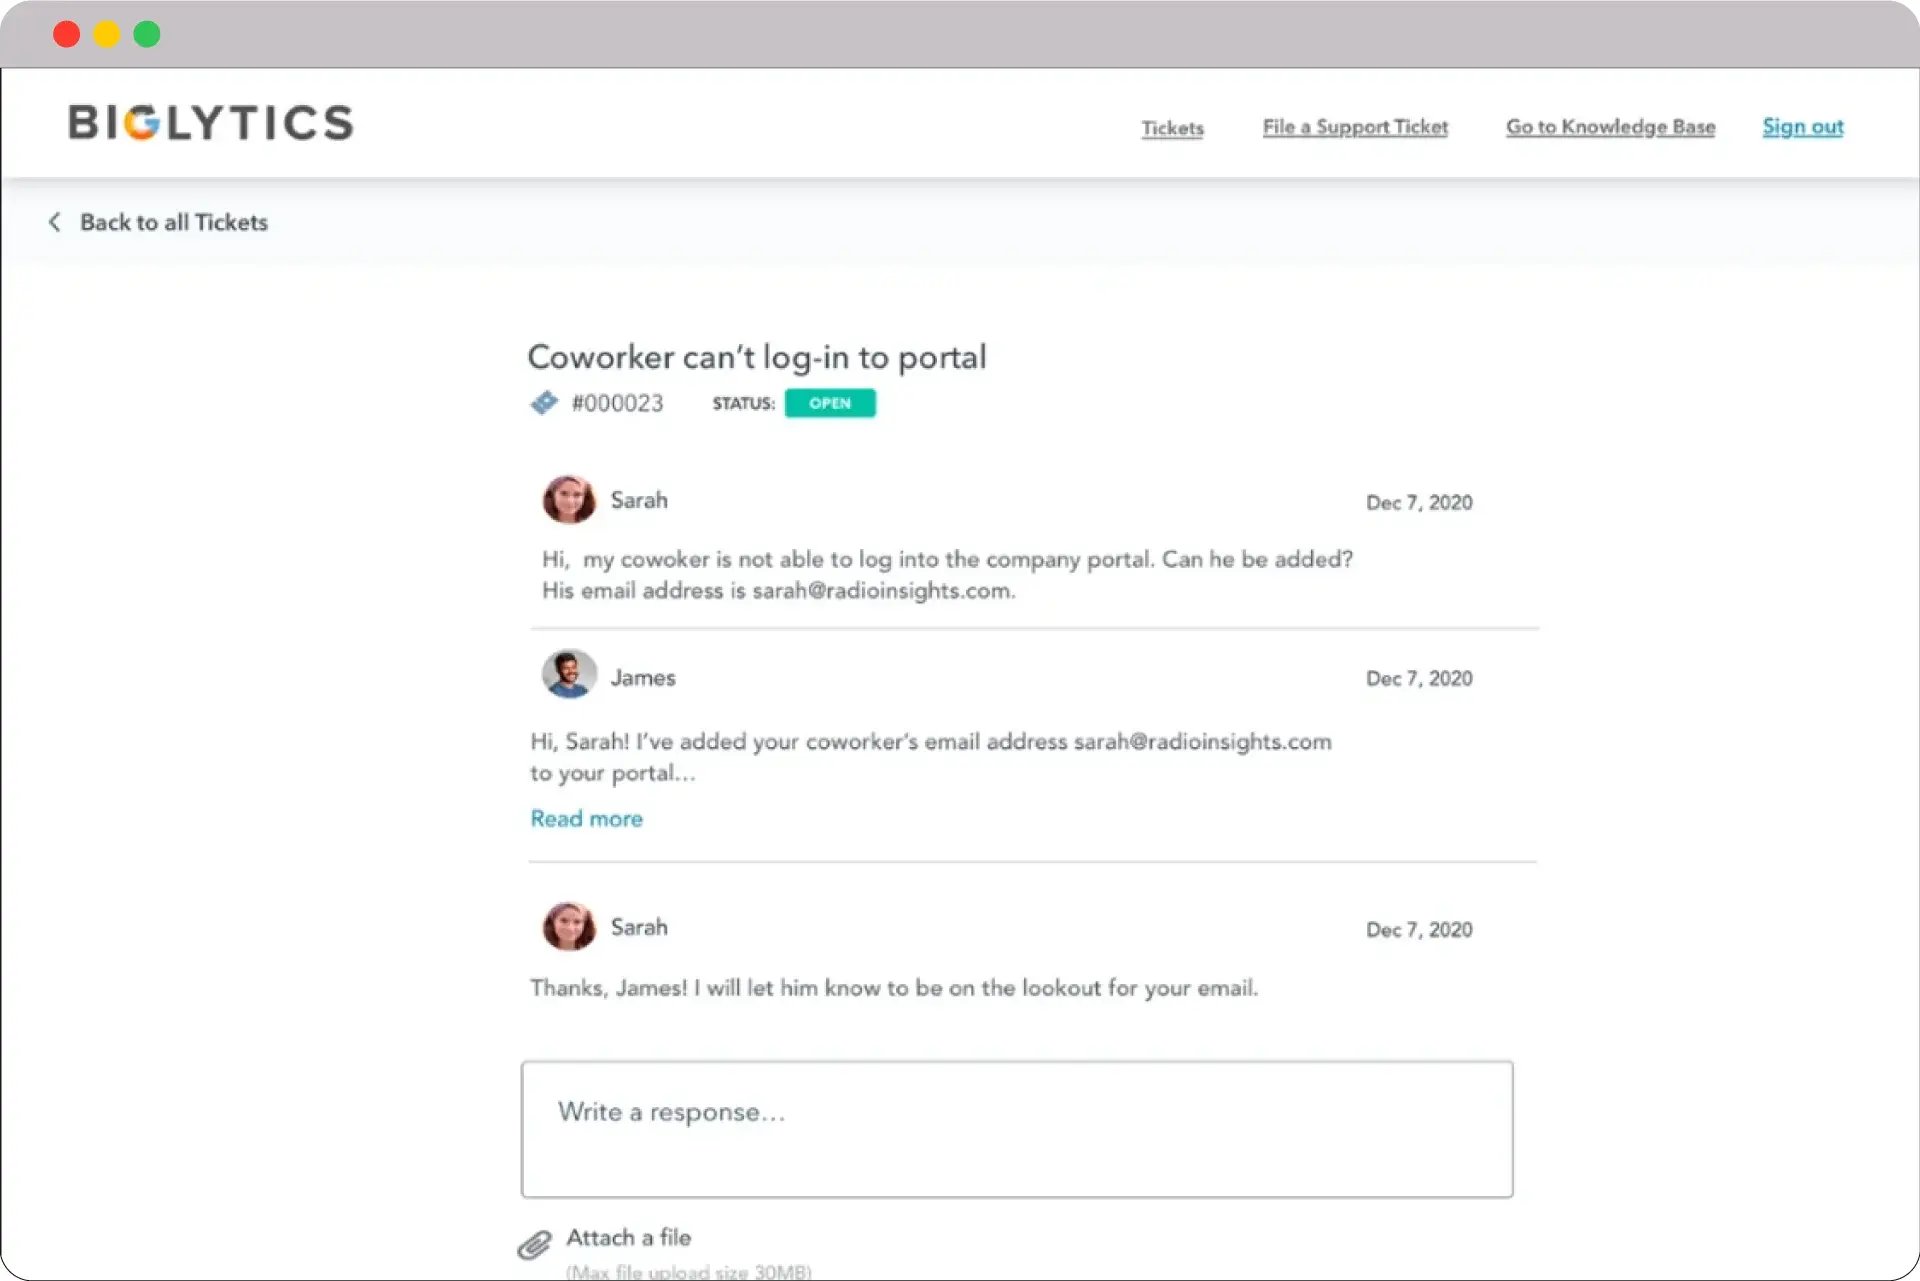Click the Biglytics logo
This screenshot has width=1920, height=1281.
209,122
